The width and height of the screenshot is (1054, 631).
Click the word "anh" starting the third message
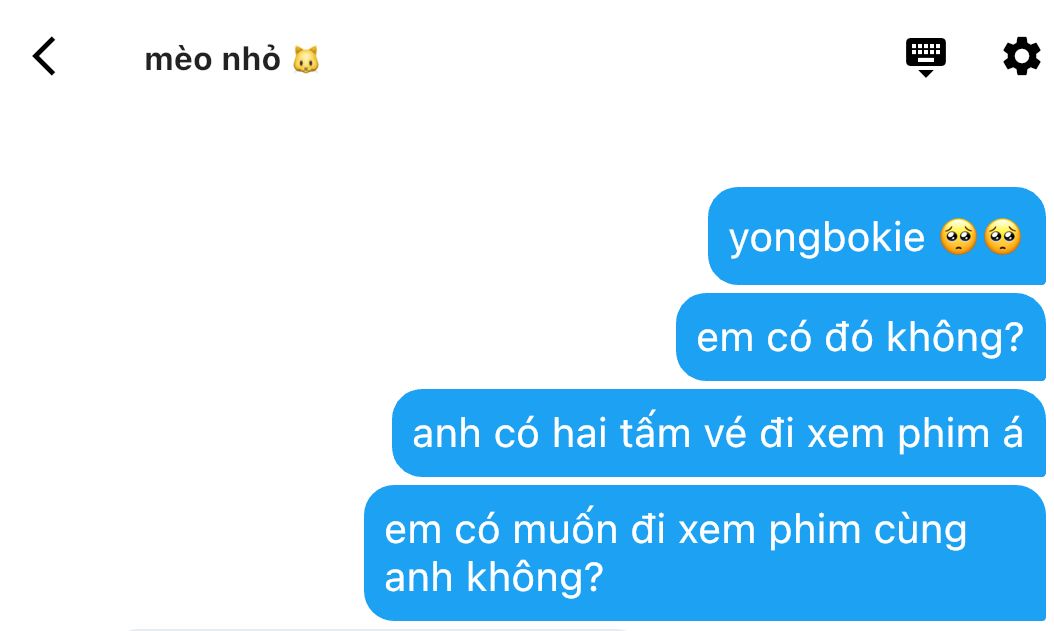click(x=446, y=433)
